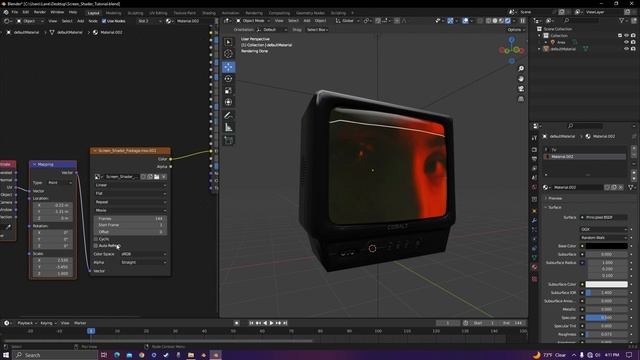Open the Output properties tab icon
Viewport: 640px width, 360px height.
click(x=534, y=159)
